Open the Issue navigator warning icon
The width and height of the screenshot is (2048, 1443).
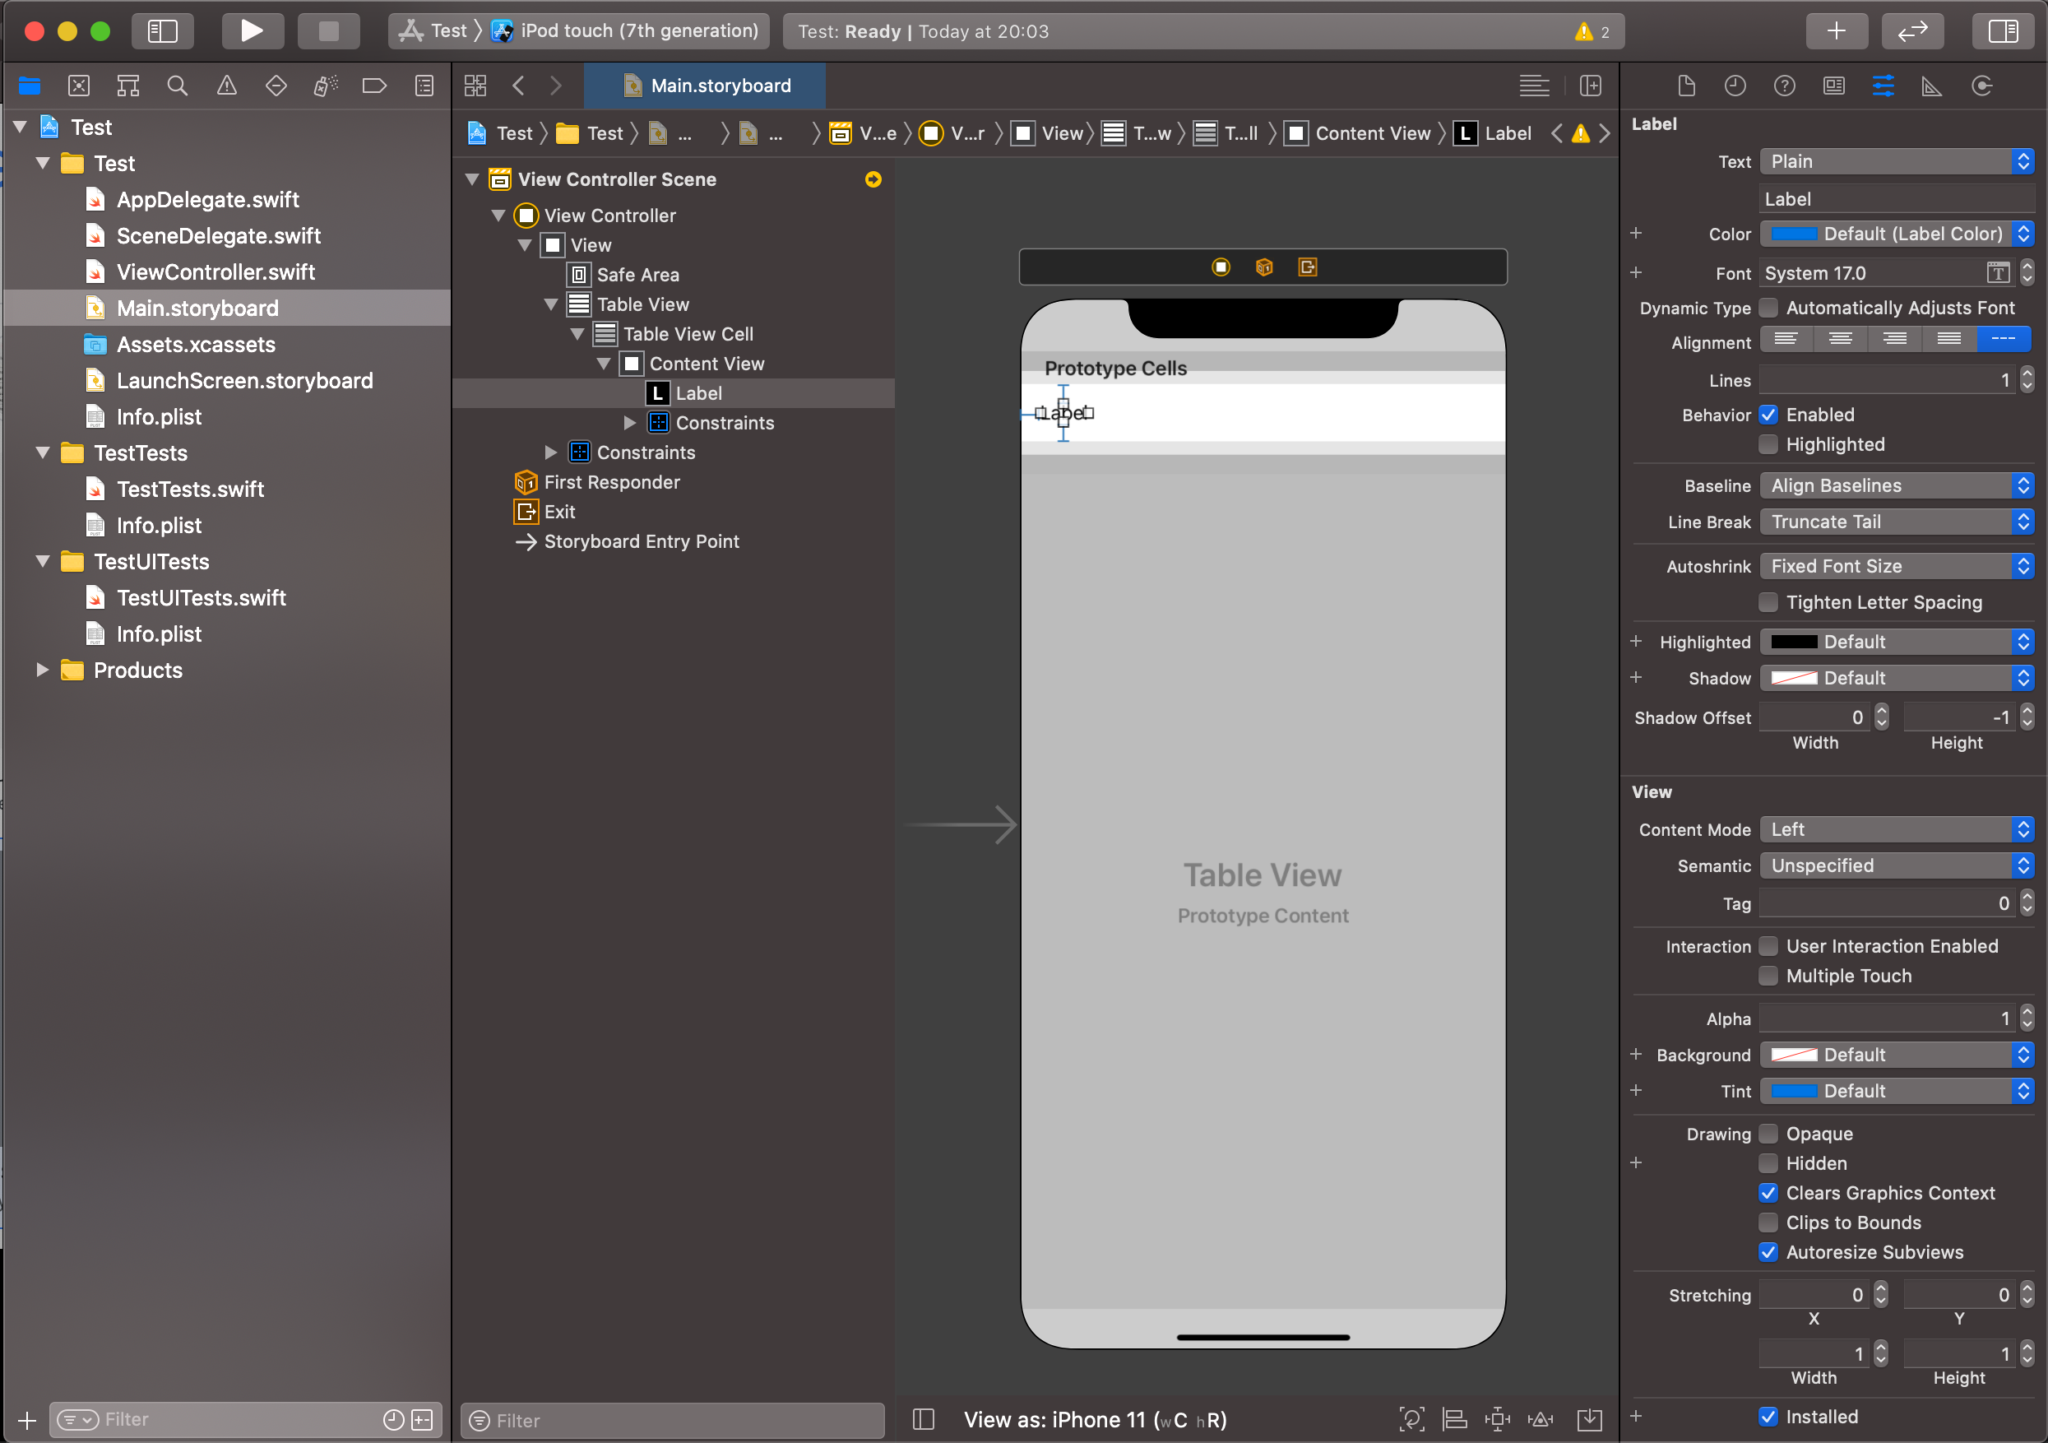(x=227, y=86)
